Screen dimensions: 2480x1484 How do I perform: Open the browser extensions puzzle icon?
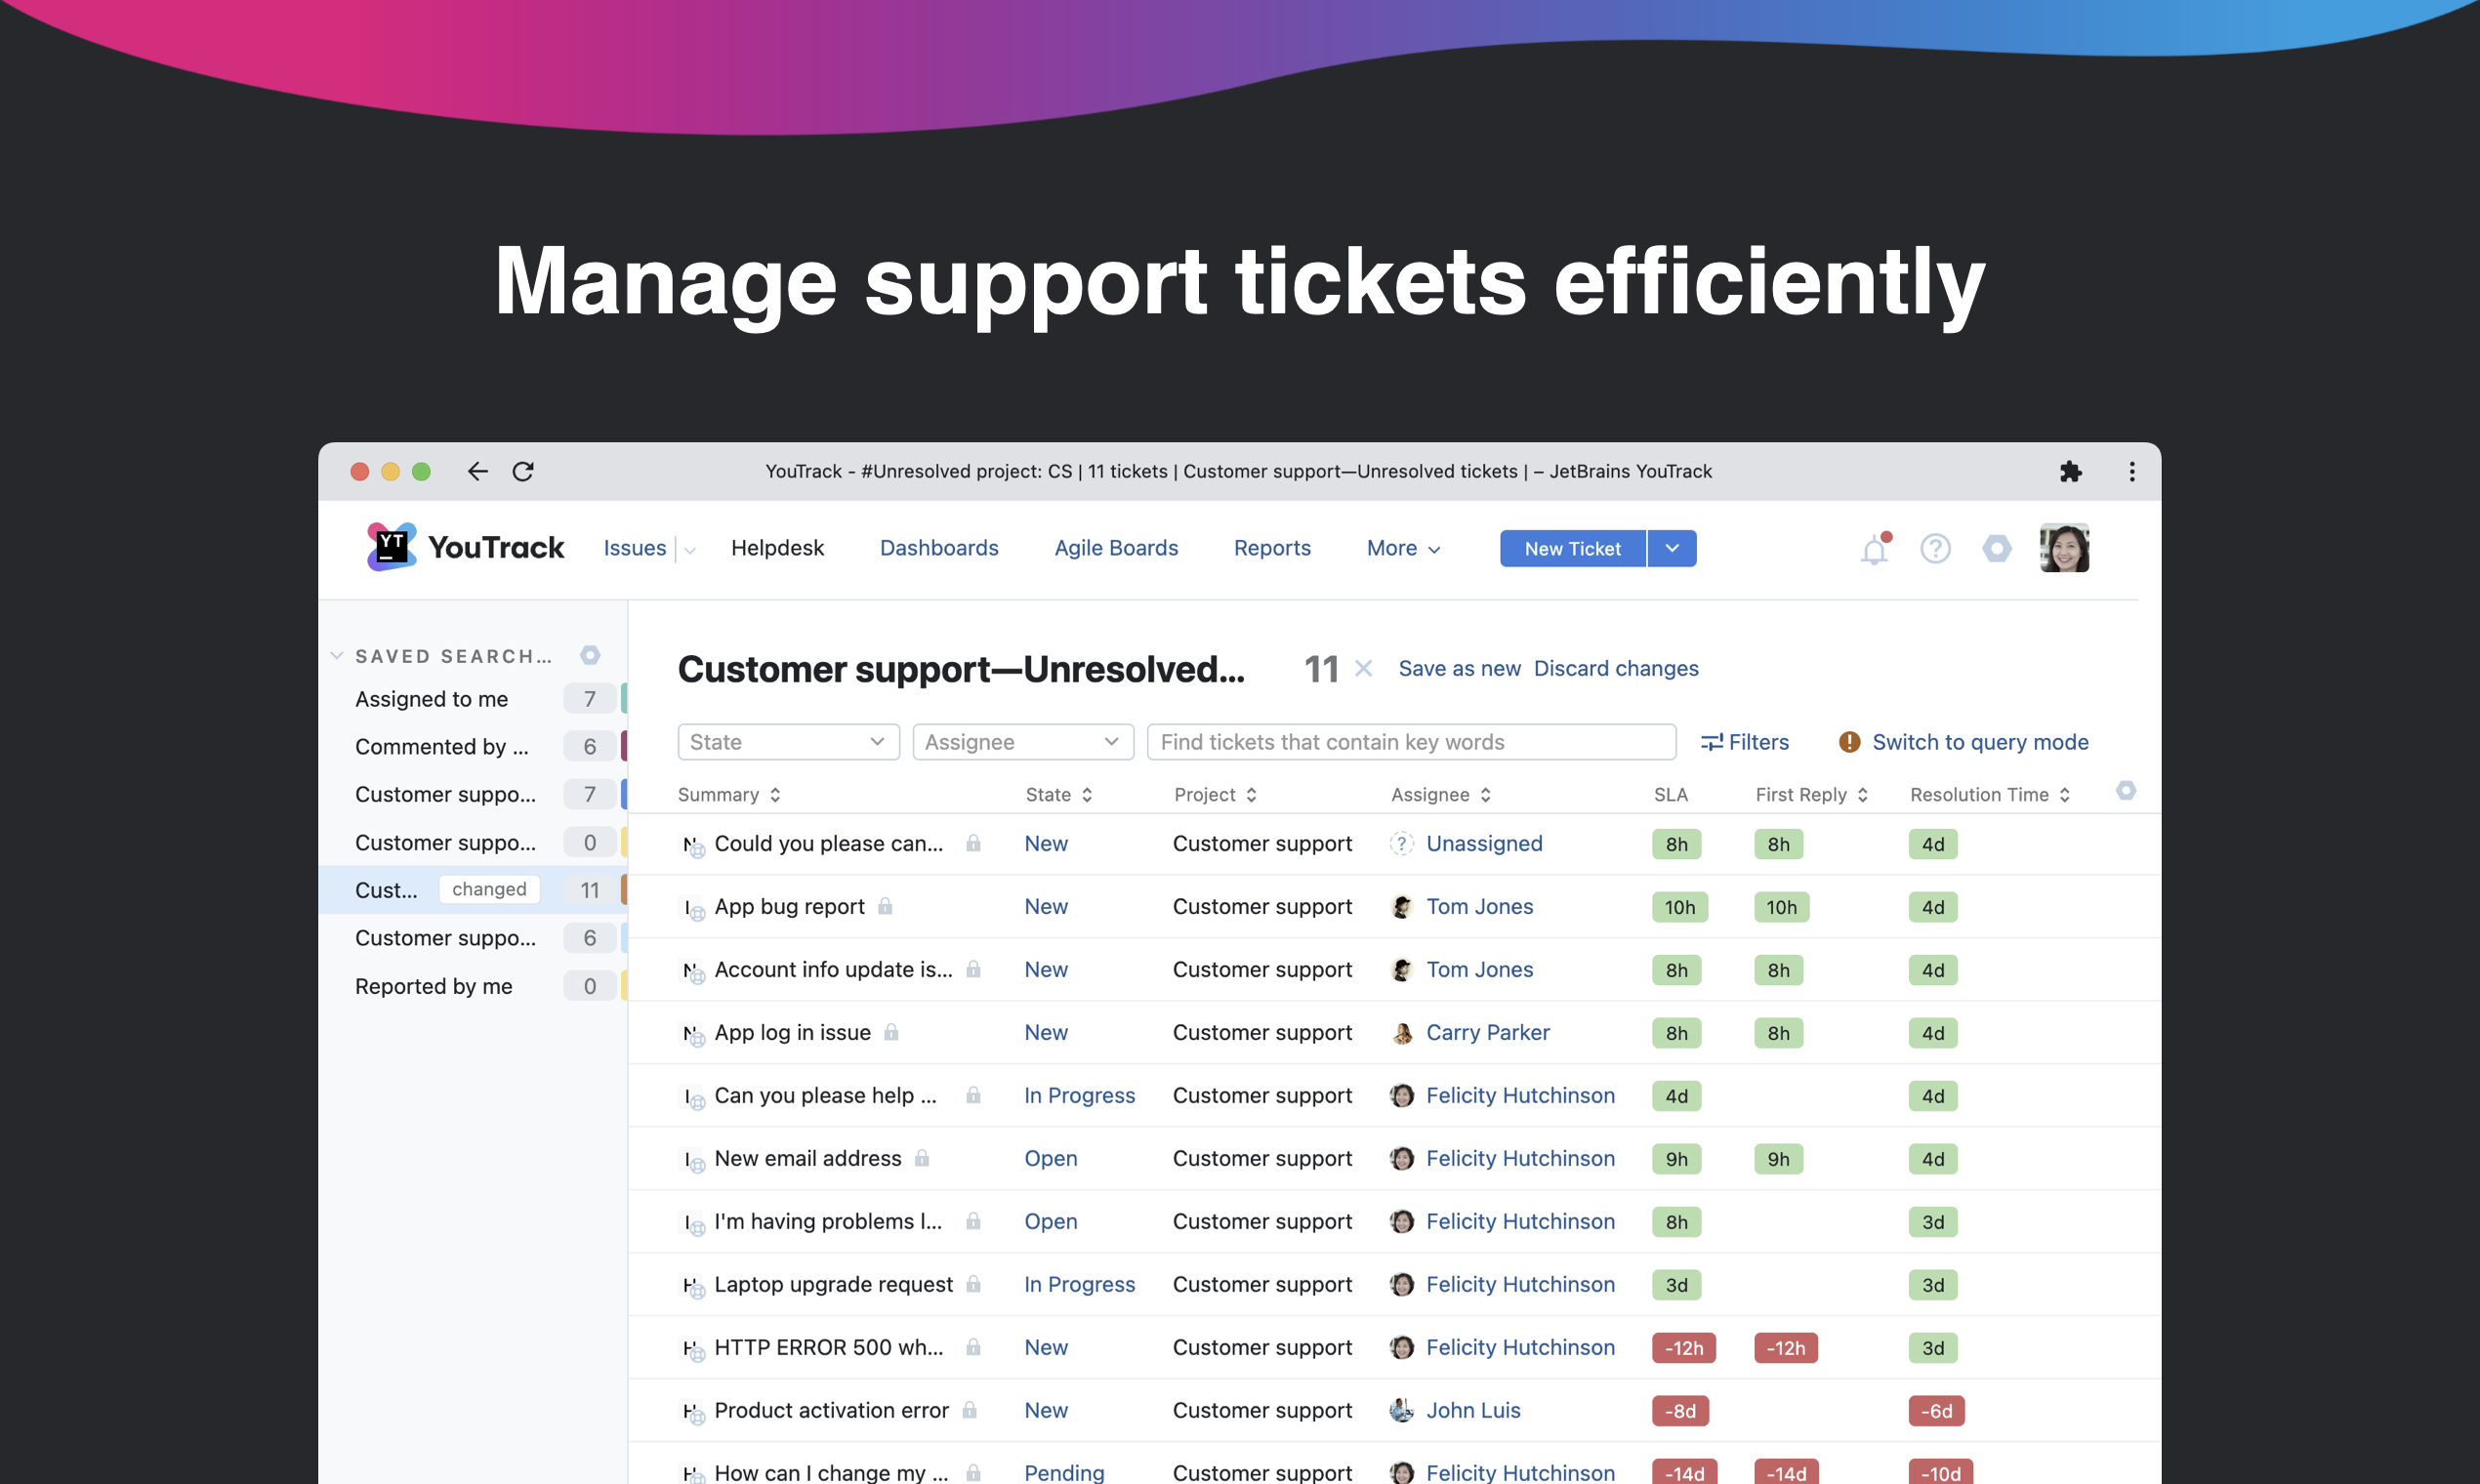pos(2070,471)
